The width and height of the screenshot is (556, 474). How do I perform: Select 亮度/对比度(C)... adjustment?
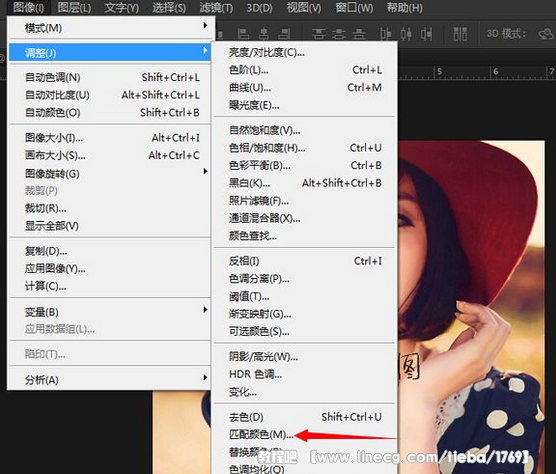click(304, 52)
